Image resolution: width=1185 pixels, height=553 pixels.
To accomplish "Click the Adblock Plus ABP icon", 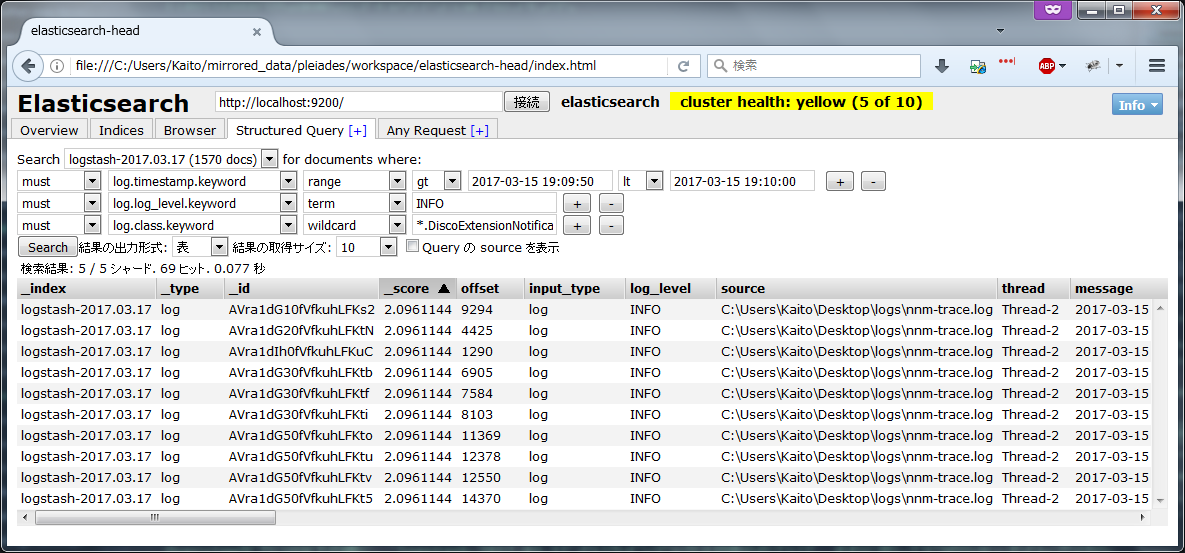I will (1046, 66).
